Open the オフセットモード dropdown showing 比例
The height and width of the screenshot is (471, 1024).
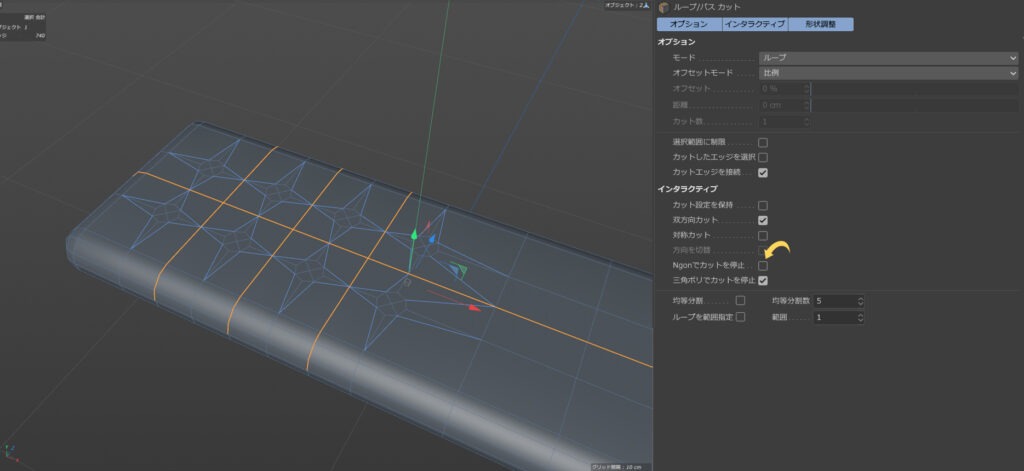point(888,73)
